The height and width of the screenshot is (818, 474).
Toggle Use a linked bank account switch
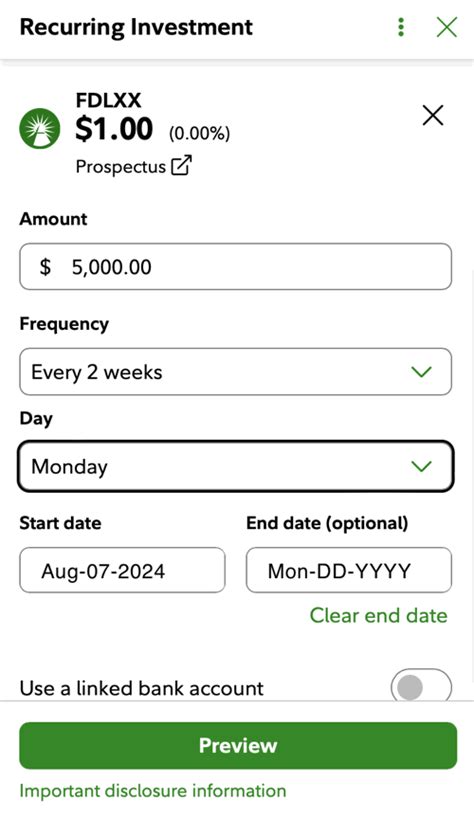[421, 687]
